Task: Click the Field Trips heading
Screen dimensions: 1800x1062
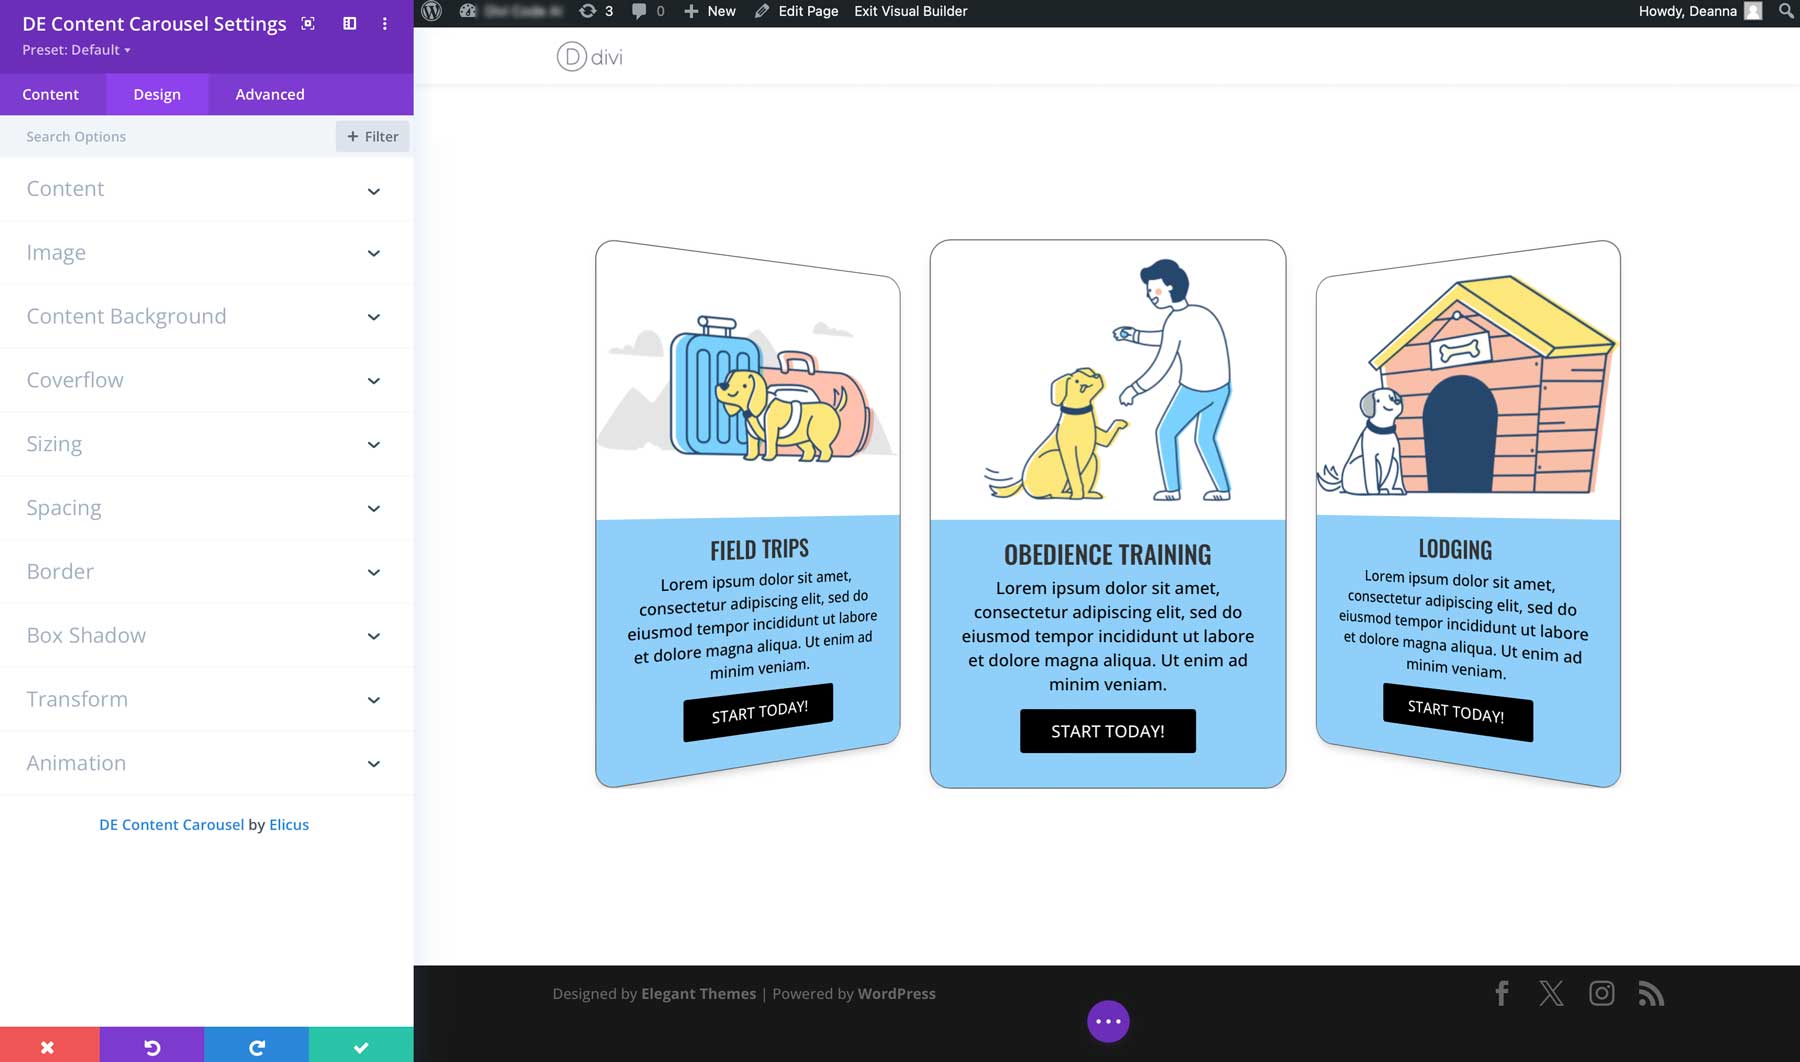Action: pyautogui.click(x=759, y=549)
